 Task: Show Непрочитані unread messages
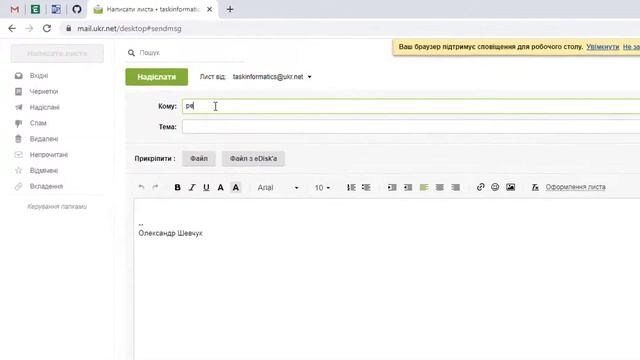49,155
